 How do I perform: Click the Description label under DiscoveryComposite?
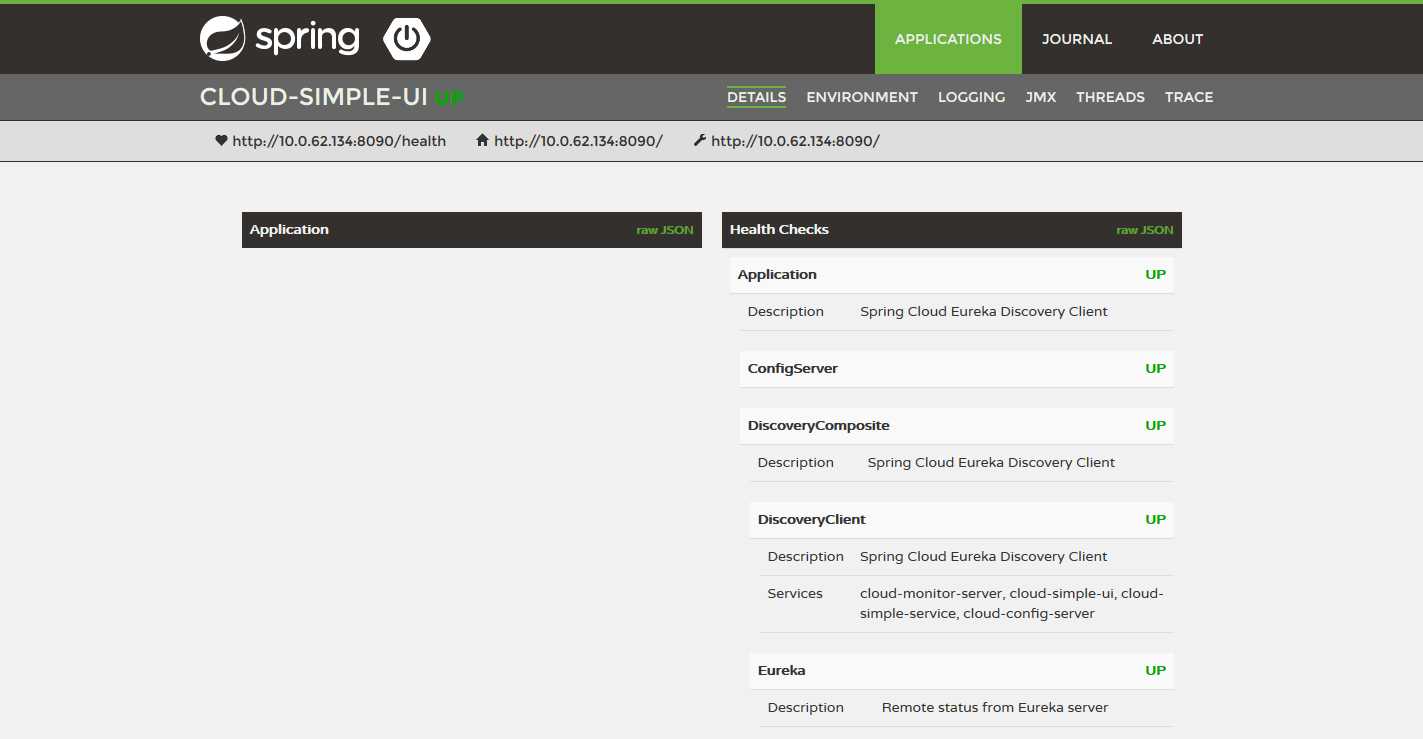click(796, 463)
